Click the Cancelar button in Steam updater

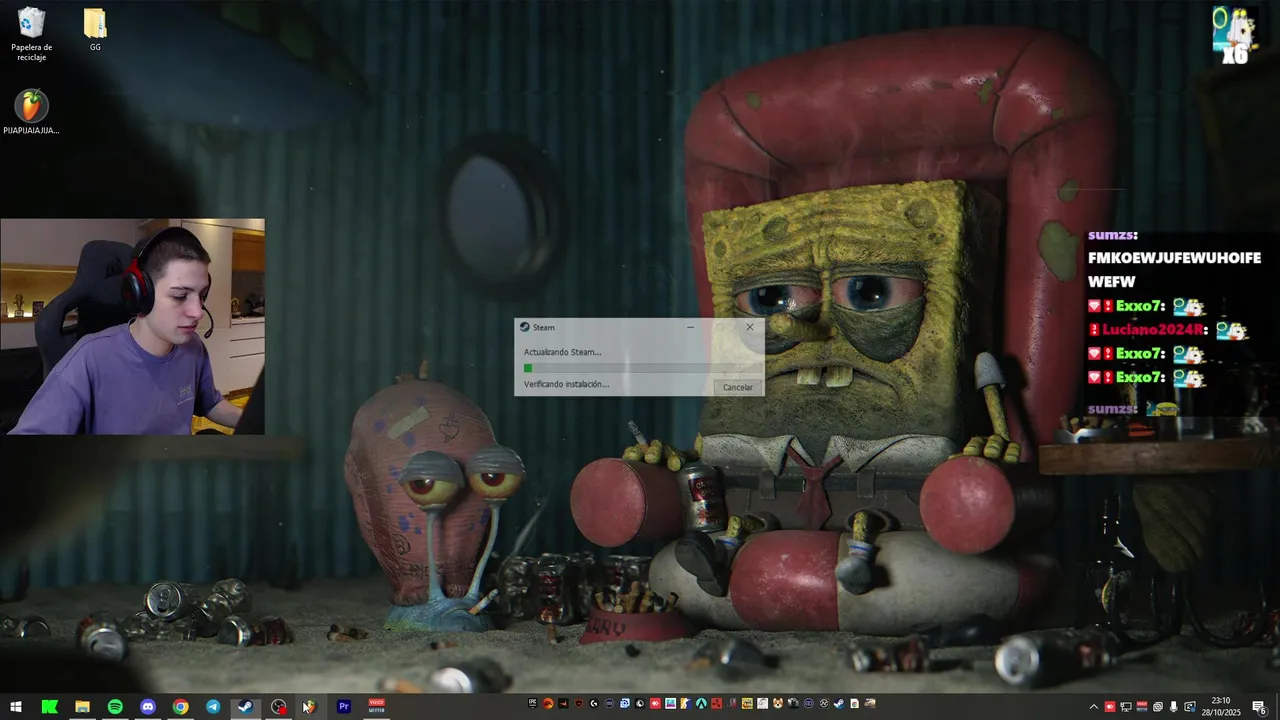pyautogui.click(x=738, y=387)
